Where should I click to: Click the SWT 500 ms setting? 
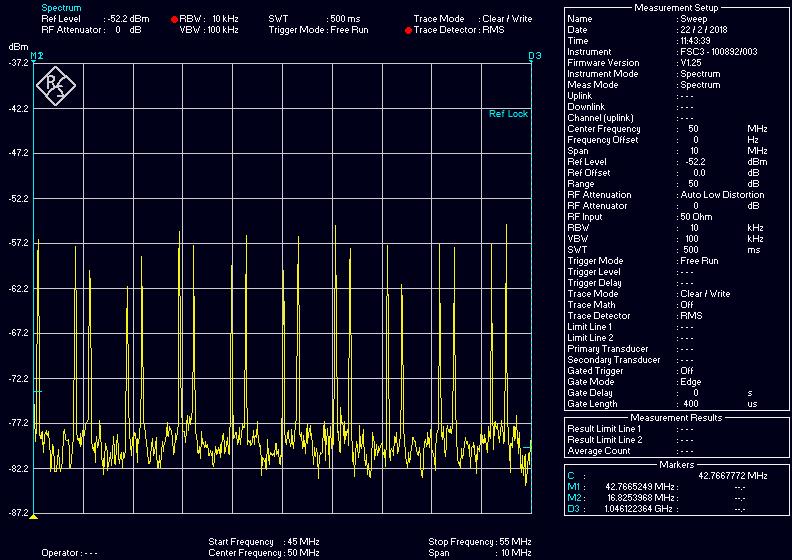(344, 19)
